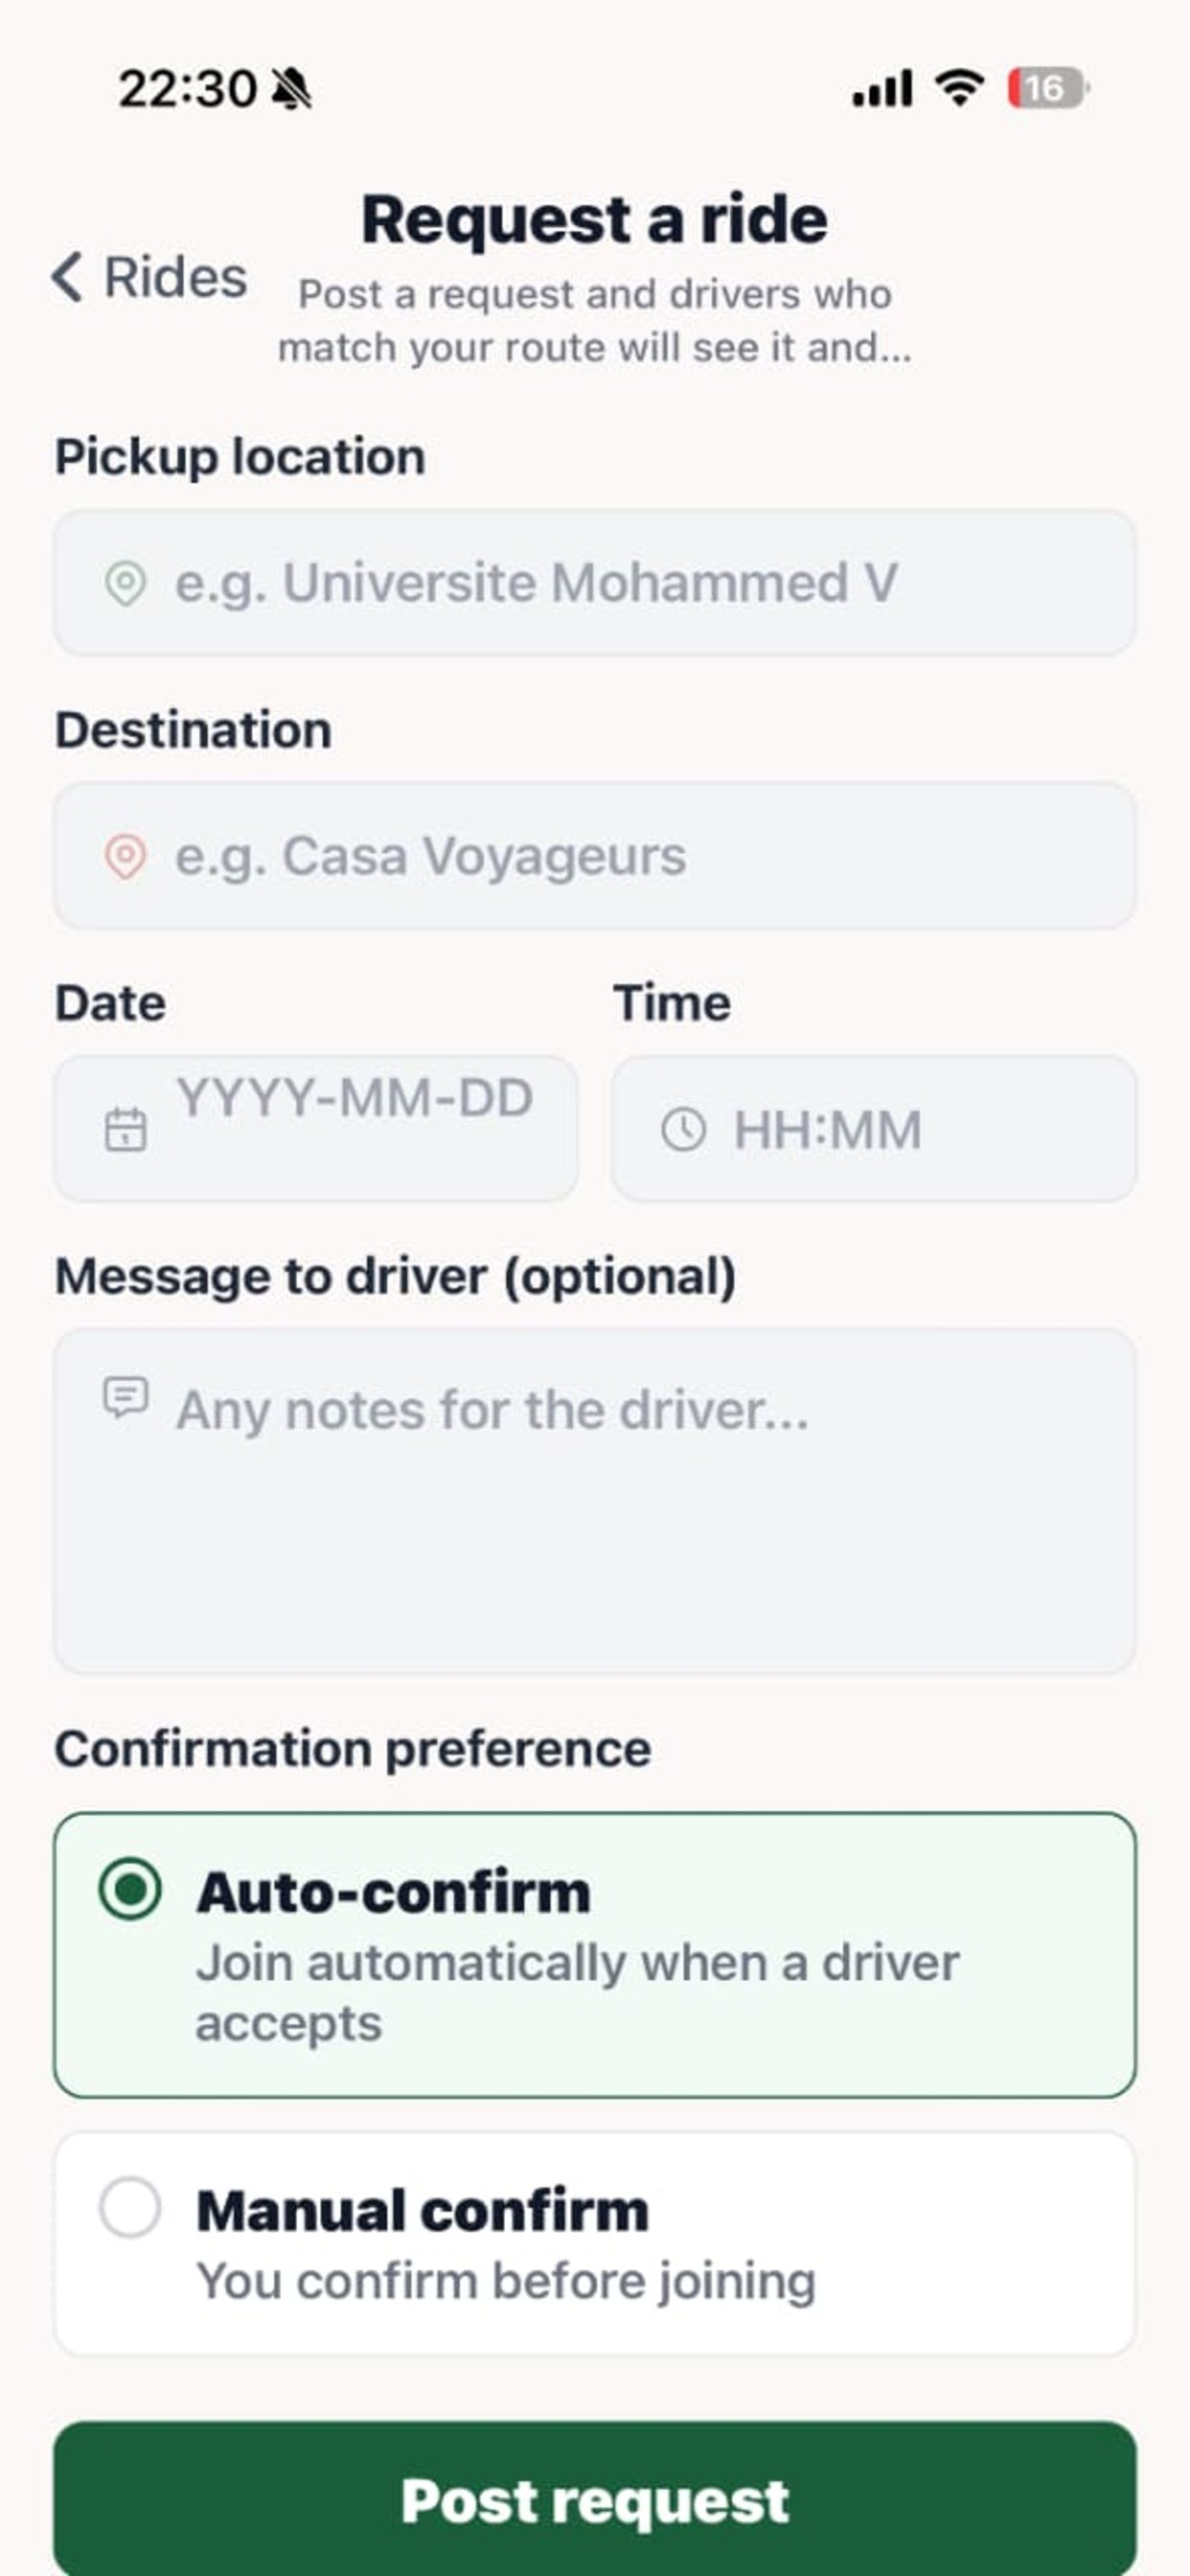1190x2576 pixels.
Task: Tap the back chevron beside Rides
Action: tap(67, 276)
